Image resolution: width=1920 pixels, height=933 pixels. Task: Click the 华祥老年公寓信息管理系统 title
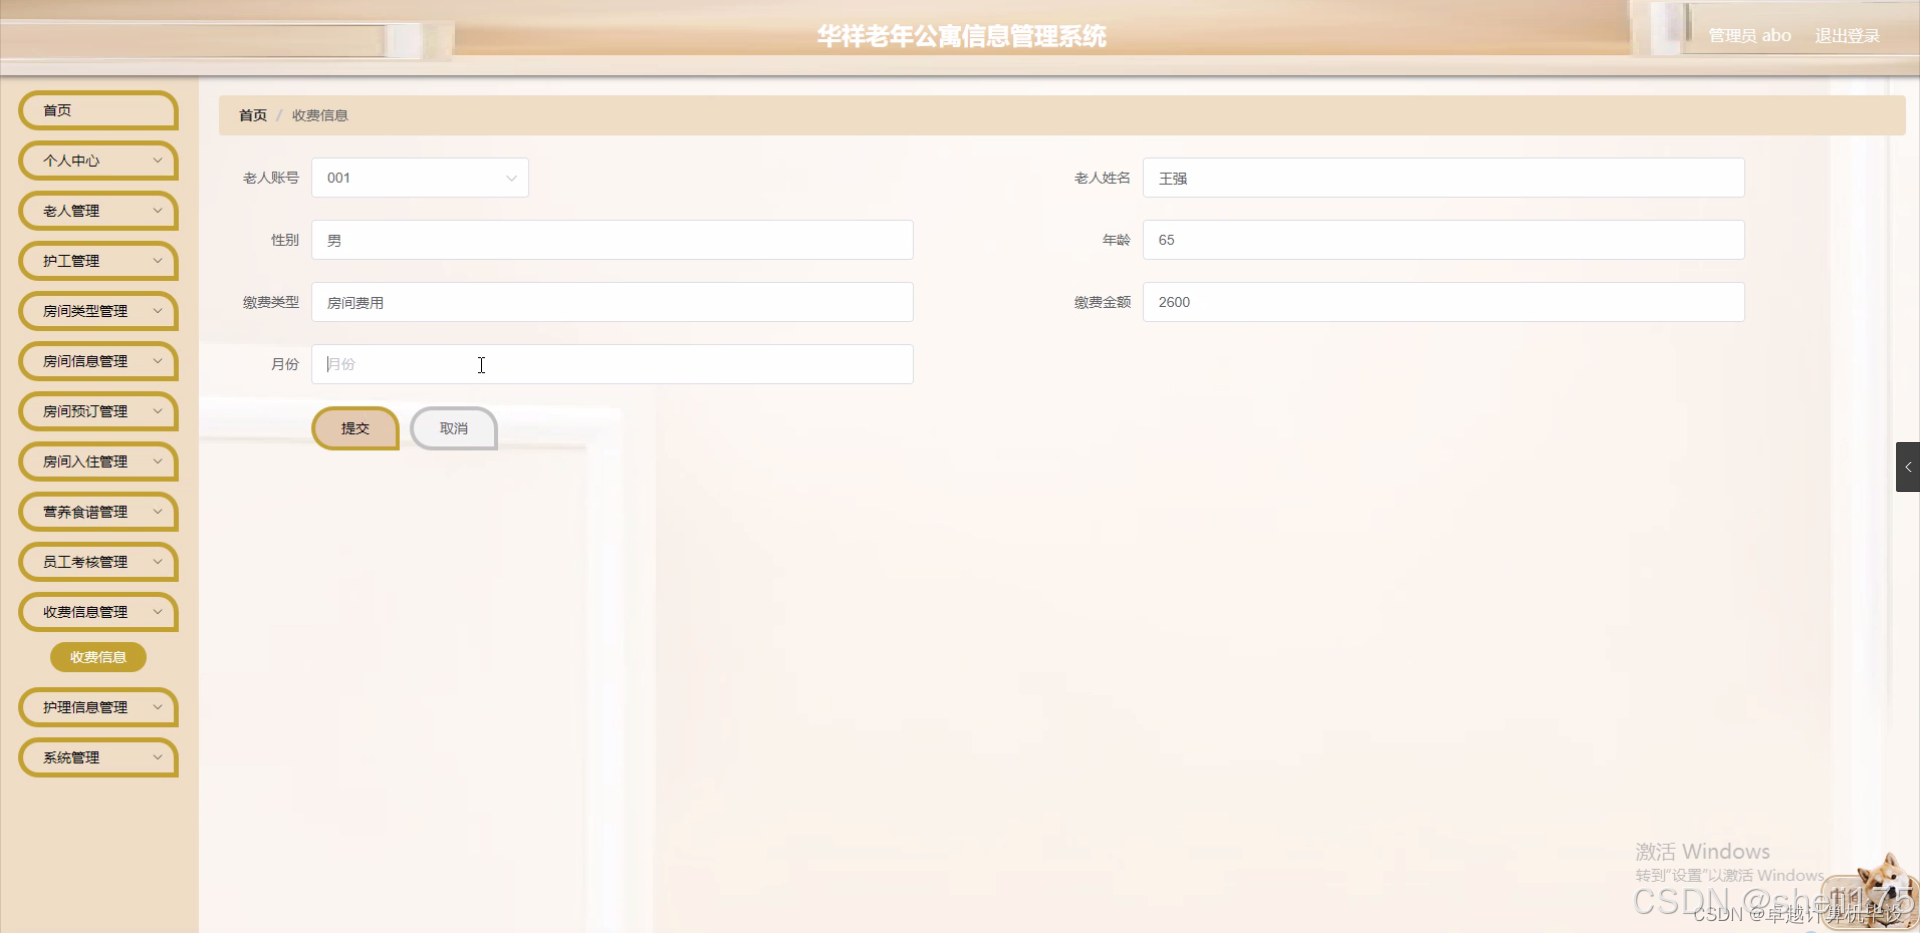click(x=961, y=37)
